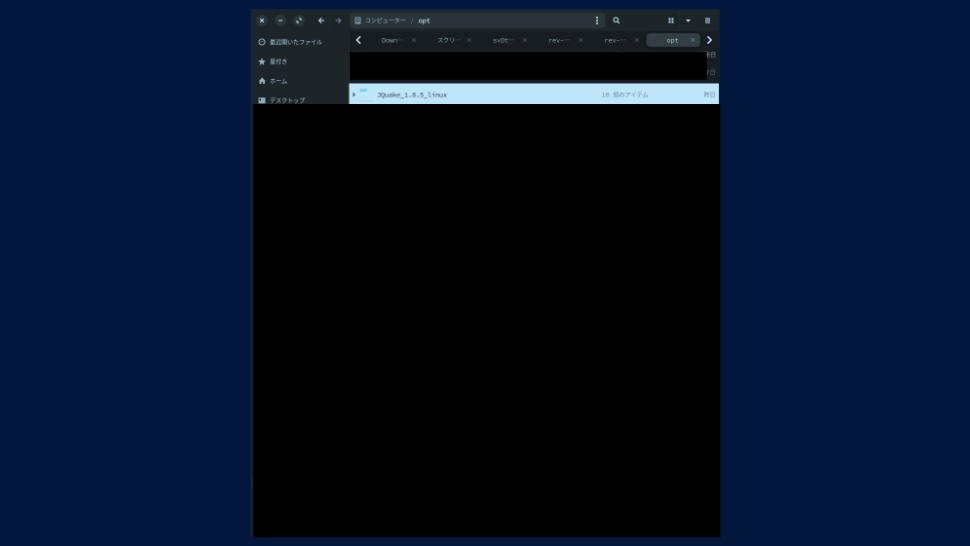The image size is (970, 546).
Task: Go back with the left arrow button
Action: click(321, 20)
